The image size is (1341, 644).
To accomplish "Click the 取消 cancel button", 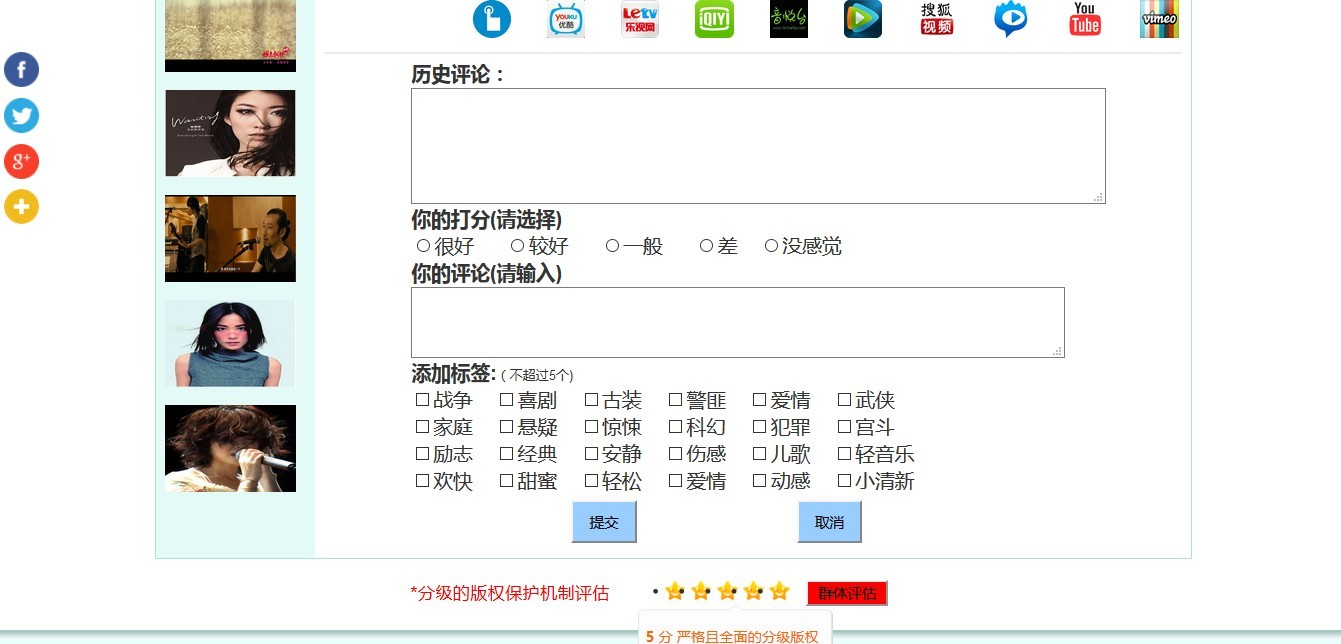I will pos(829,522).
